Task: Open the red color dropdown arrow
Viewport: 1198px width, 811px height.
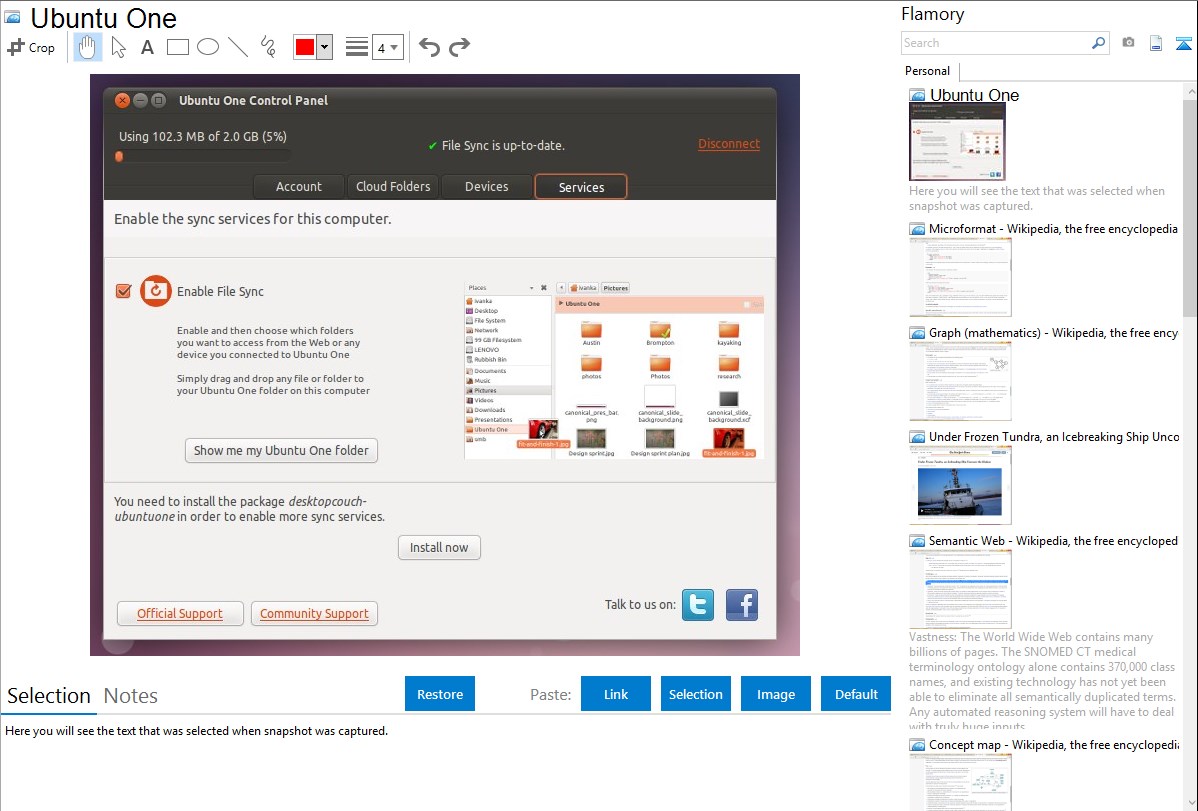Action: coord(324,47)
